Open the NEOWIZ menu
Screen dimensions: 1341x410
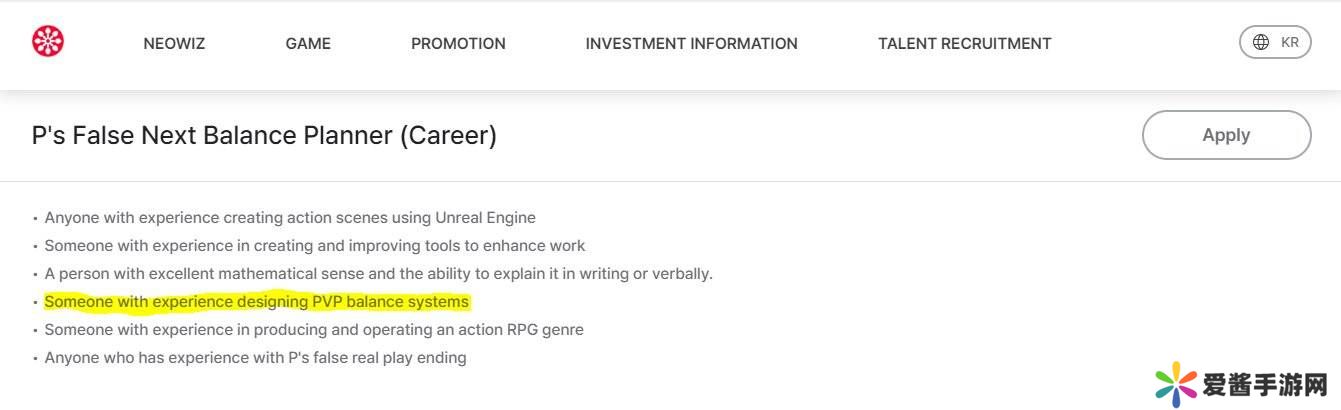174,44
